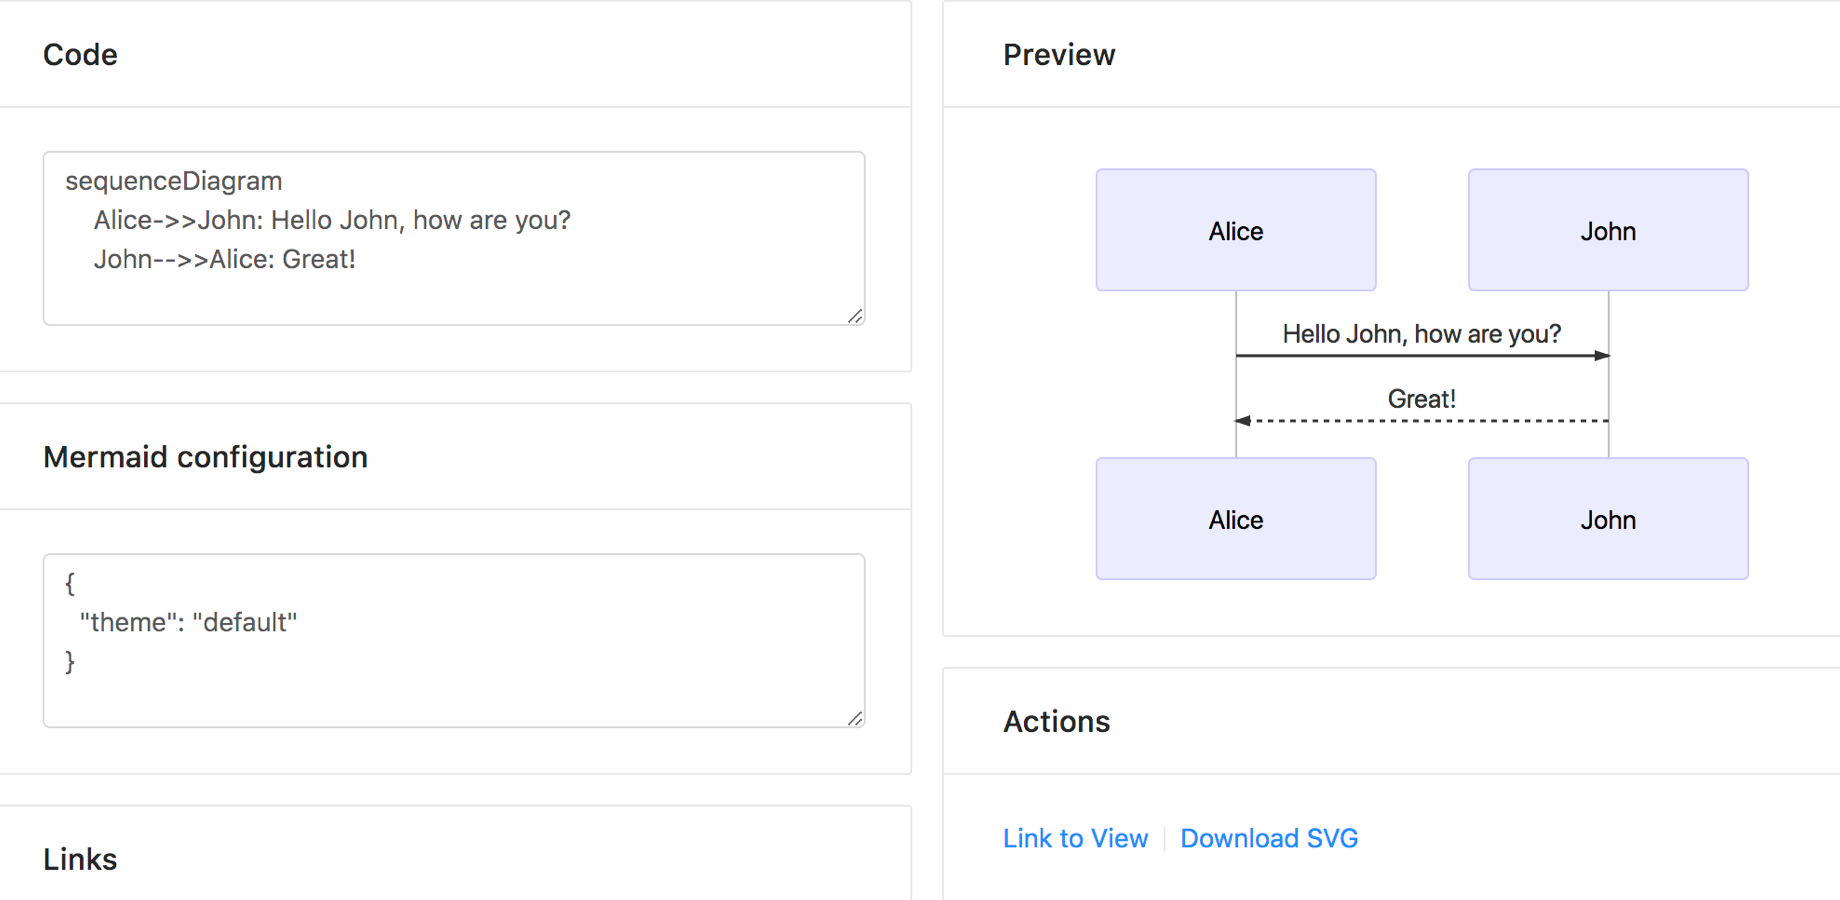
Task: Click the top John participant box
Action: [1608, 230]
